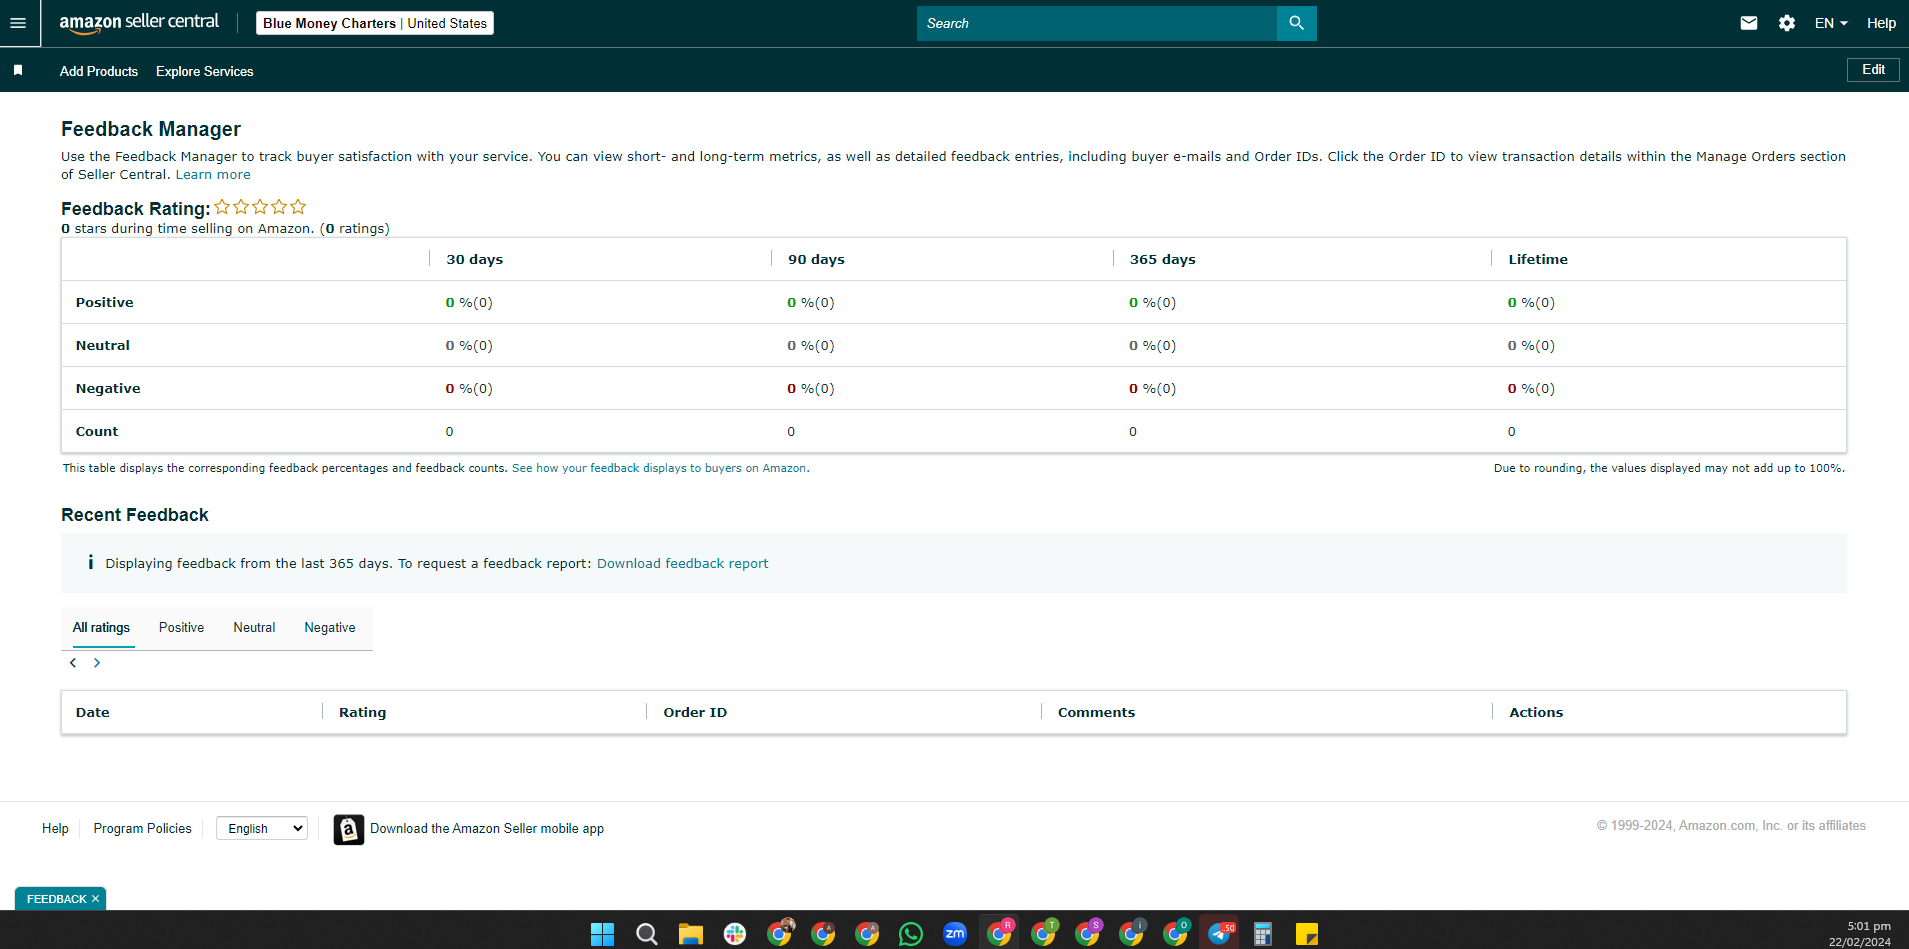
Task: Select the Negative tab
Action: click(x=330, y=627)
